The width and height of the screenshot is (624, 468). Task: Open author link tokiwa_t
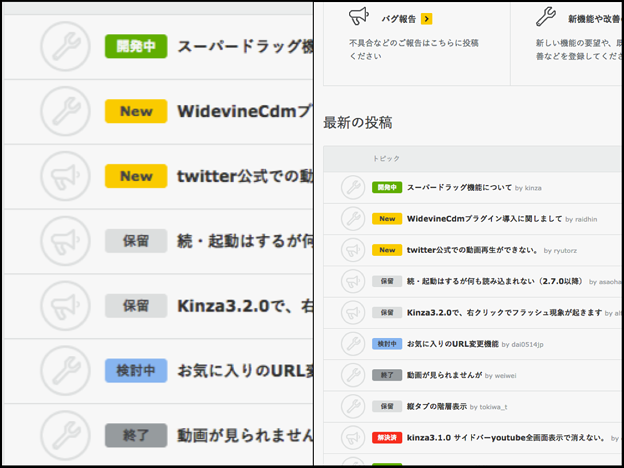pos(493,407)
